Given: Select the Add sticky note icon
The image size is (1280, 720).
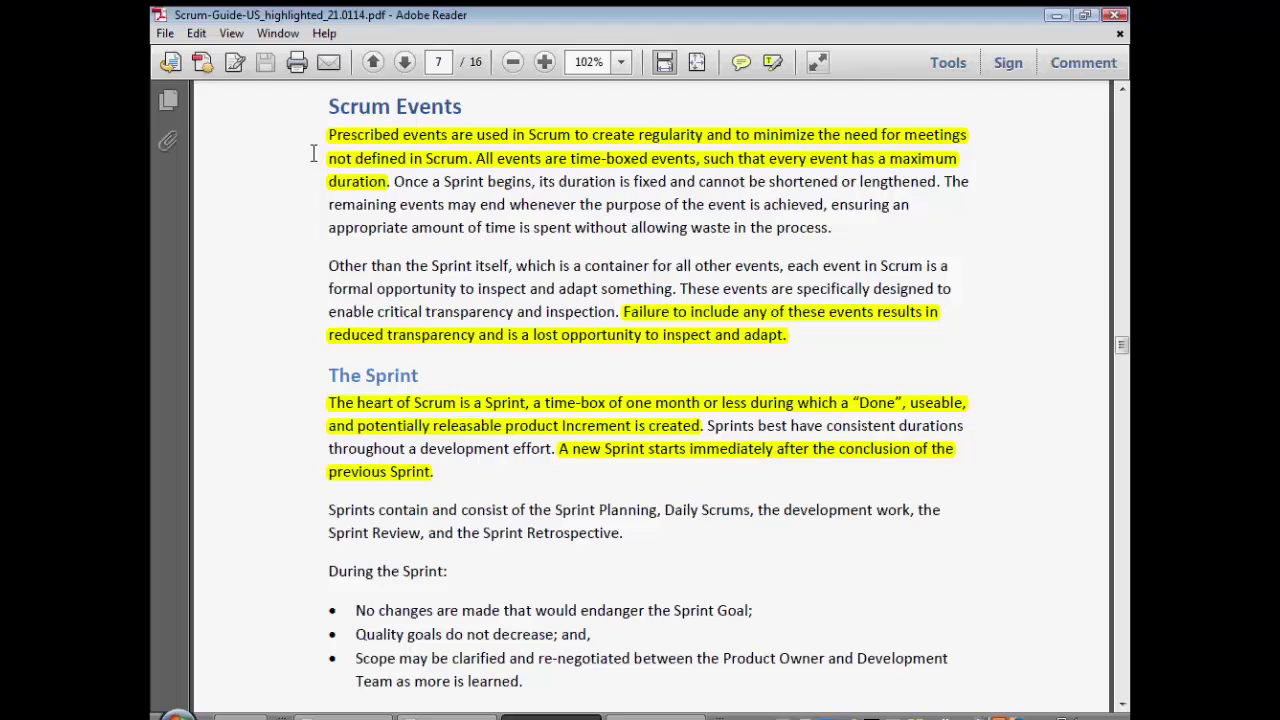Looking at the screenshot, I should (x=741, y=62).
